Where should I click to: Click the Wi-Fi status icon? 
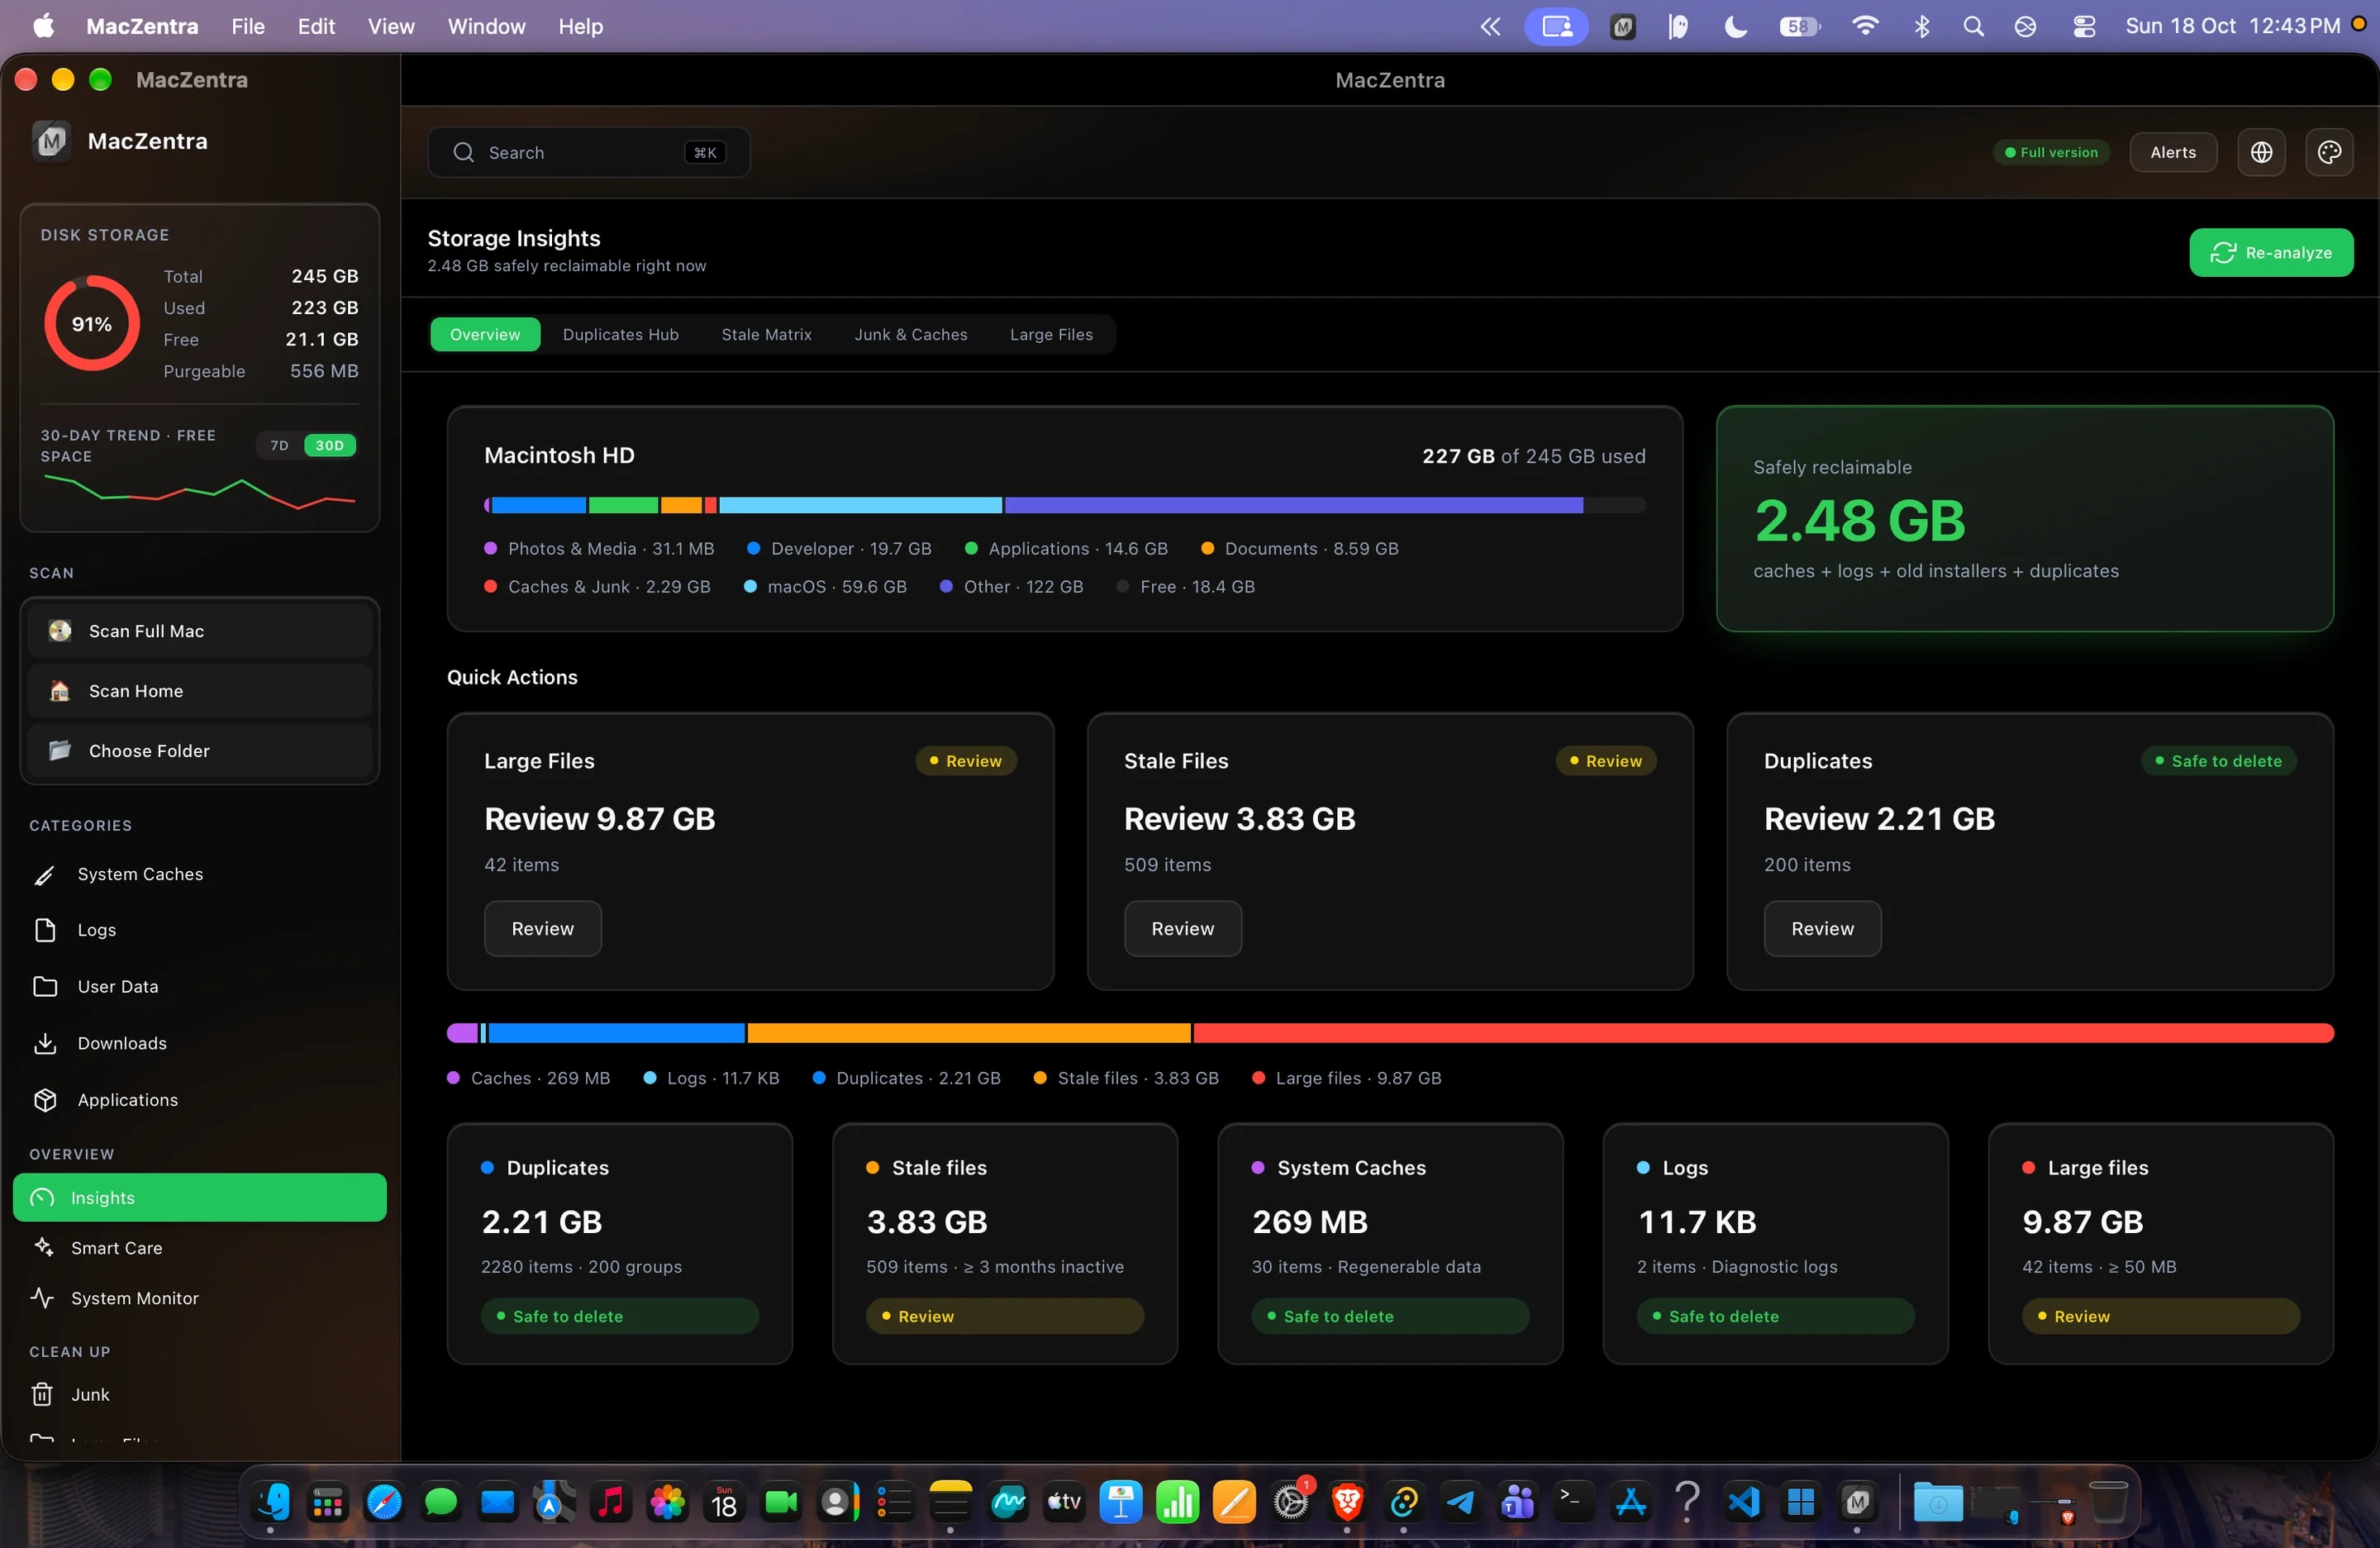1865,26
